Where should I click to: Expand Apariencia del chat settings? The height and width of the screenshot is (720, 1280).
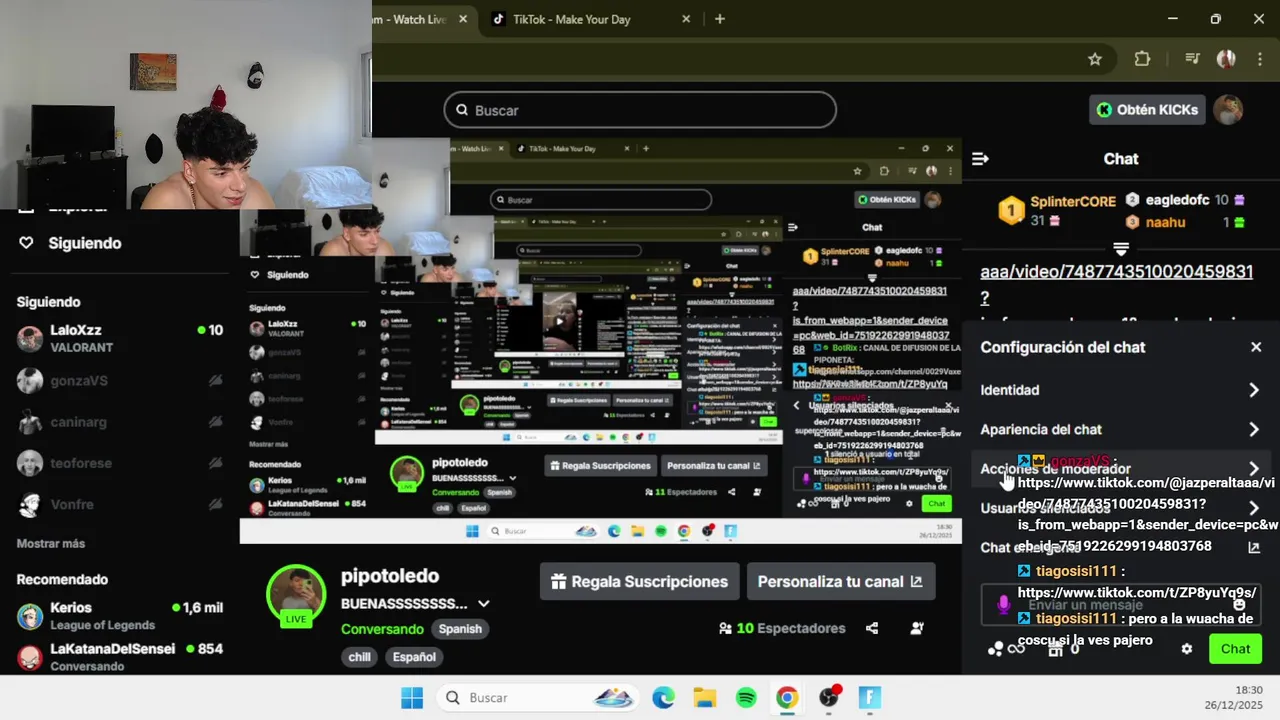[x=1120, y=429]
